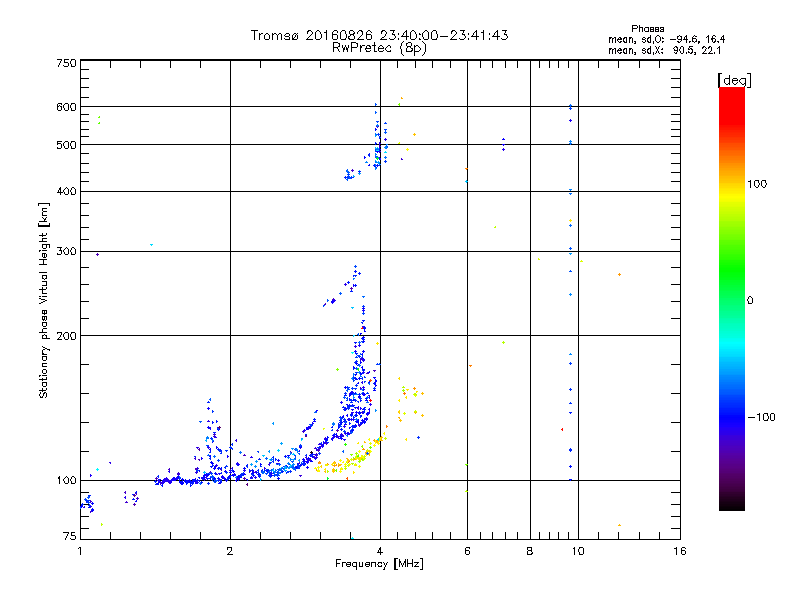Click the subtitle 'RwPretec (8p)'
800x600 pixels.
coord(380,48)
